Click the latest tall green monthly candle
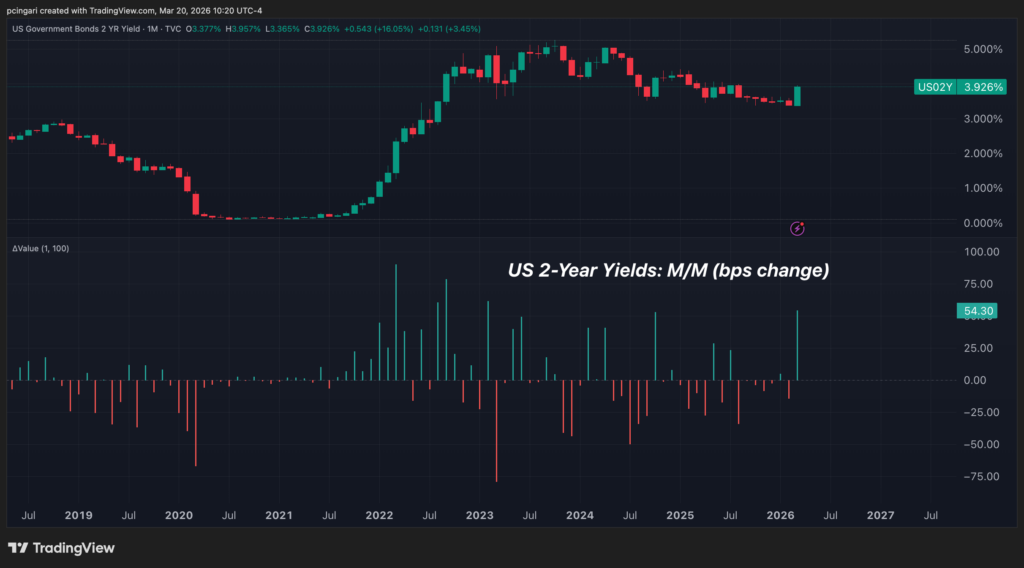Image resolution: width=1024 pixels, height=568 pixels. point(797,96)
